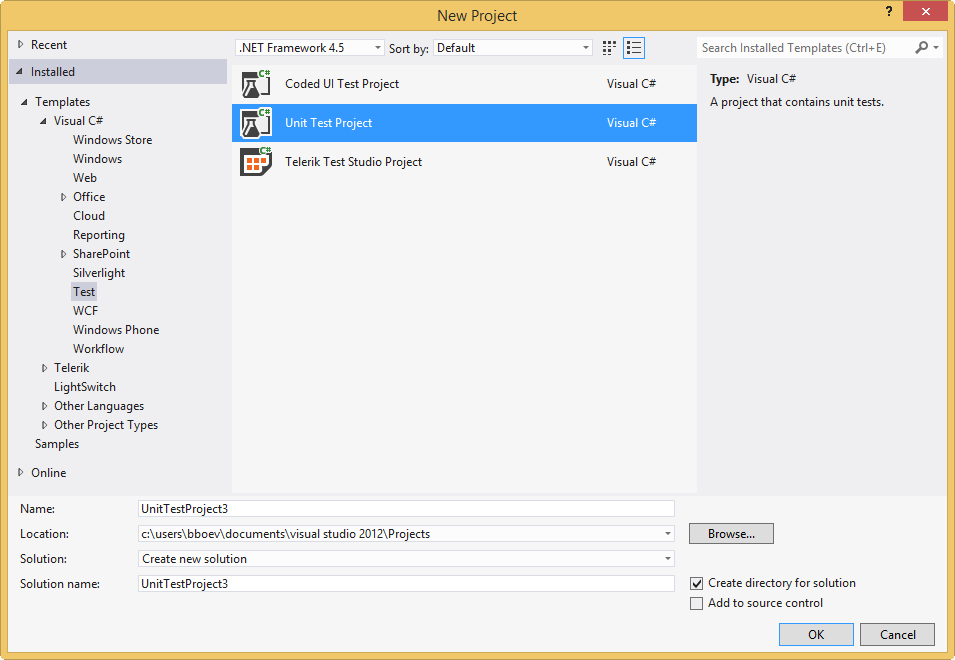Open the help question mark
Viewport: 955px width, 660px height.
pos(889,11)
